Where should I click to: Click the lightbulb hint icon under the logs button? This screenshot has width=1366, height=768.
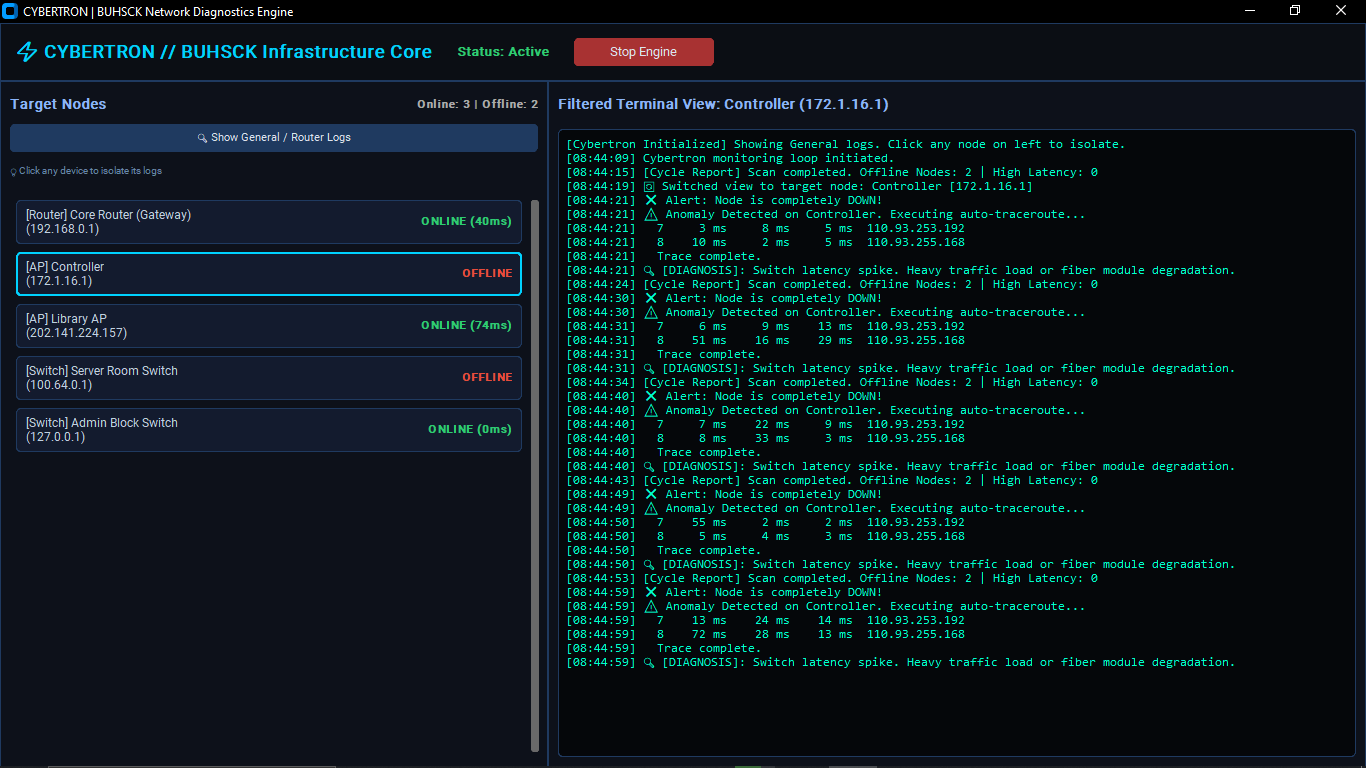pos(14,172)
